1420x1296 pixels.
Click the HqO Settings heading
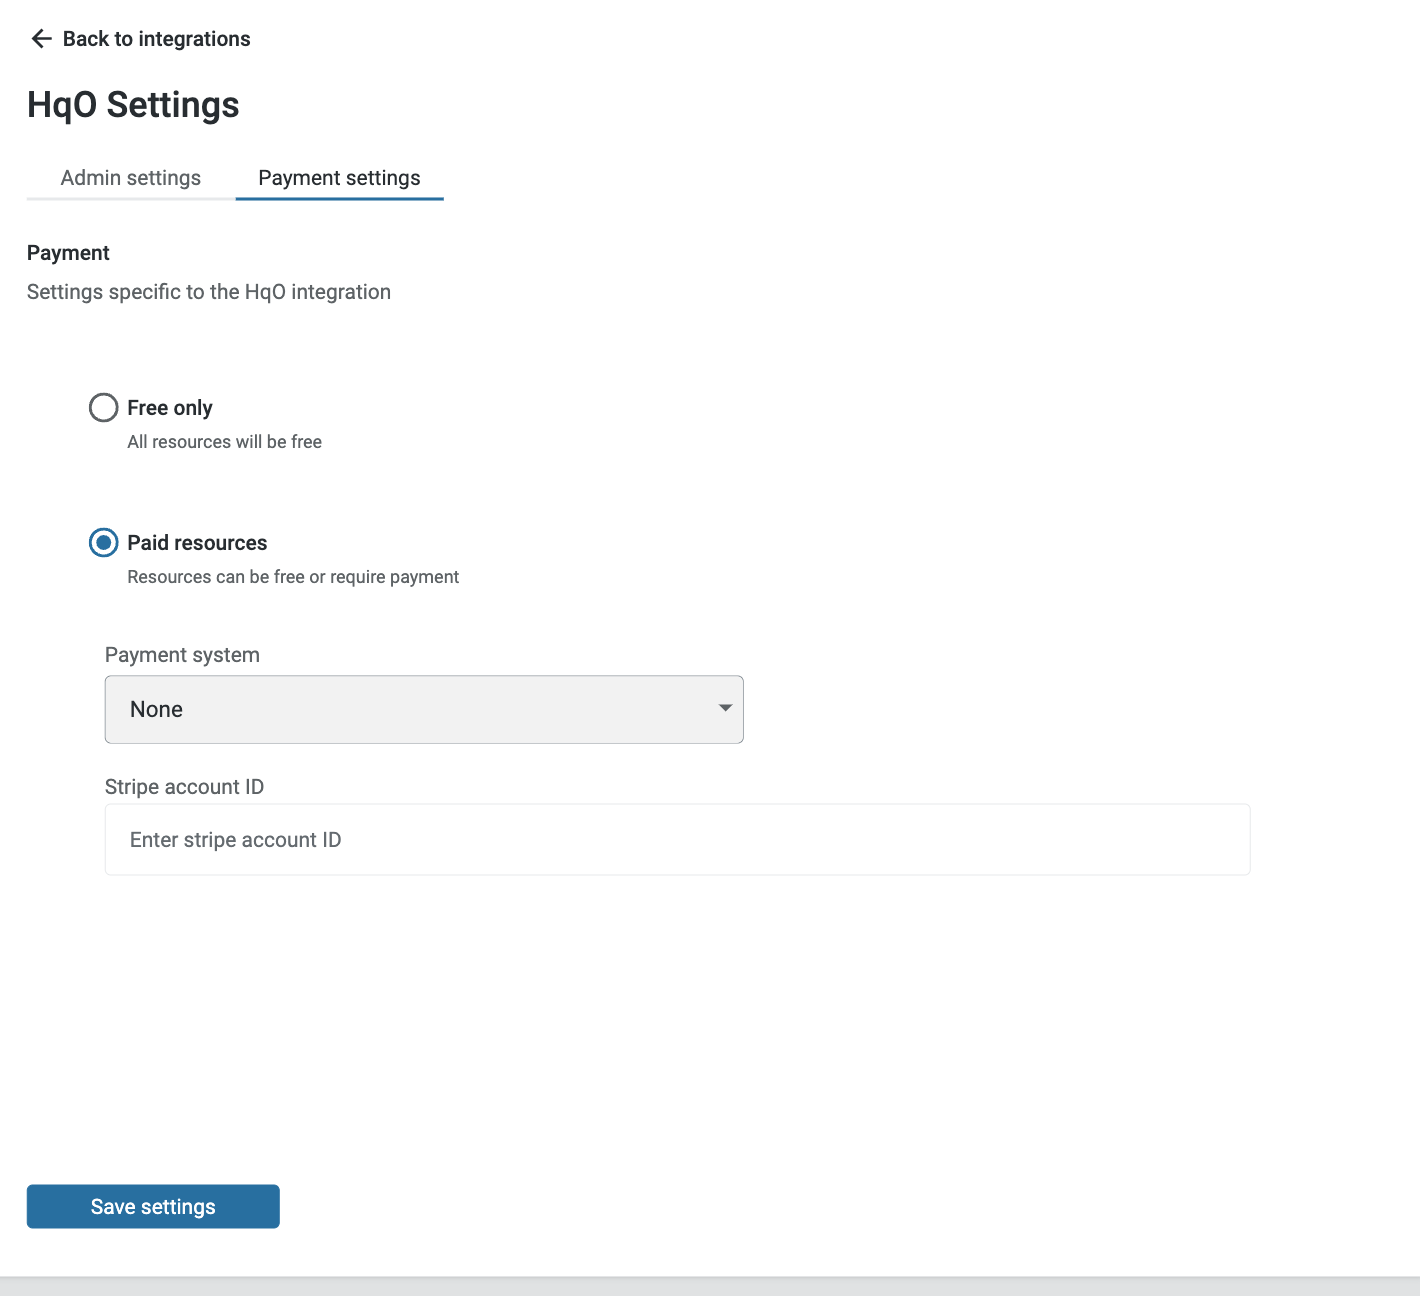[x=133, y=105]
